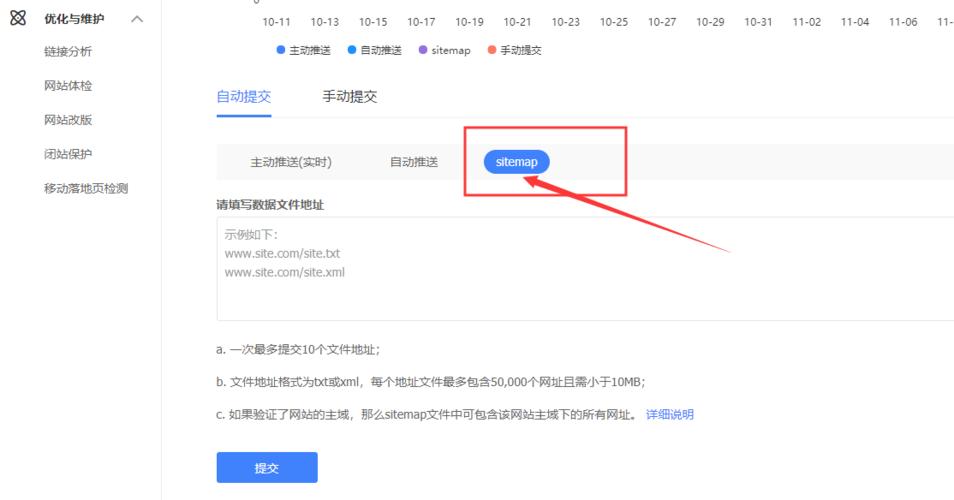This screenshot has height=500, width=954.
Task: Click the 请填写数据文件地址 label
Action: 270,205
